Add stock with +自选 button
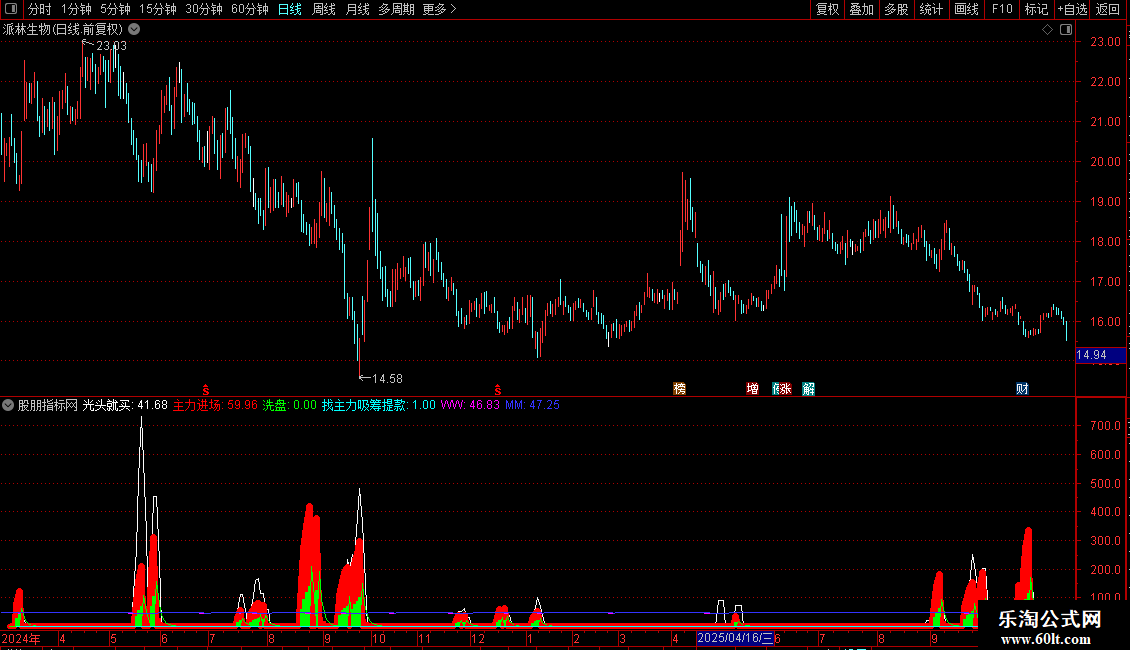This screenshot has width=1130, height=650. [1072, 9]
